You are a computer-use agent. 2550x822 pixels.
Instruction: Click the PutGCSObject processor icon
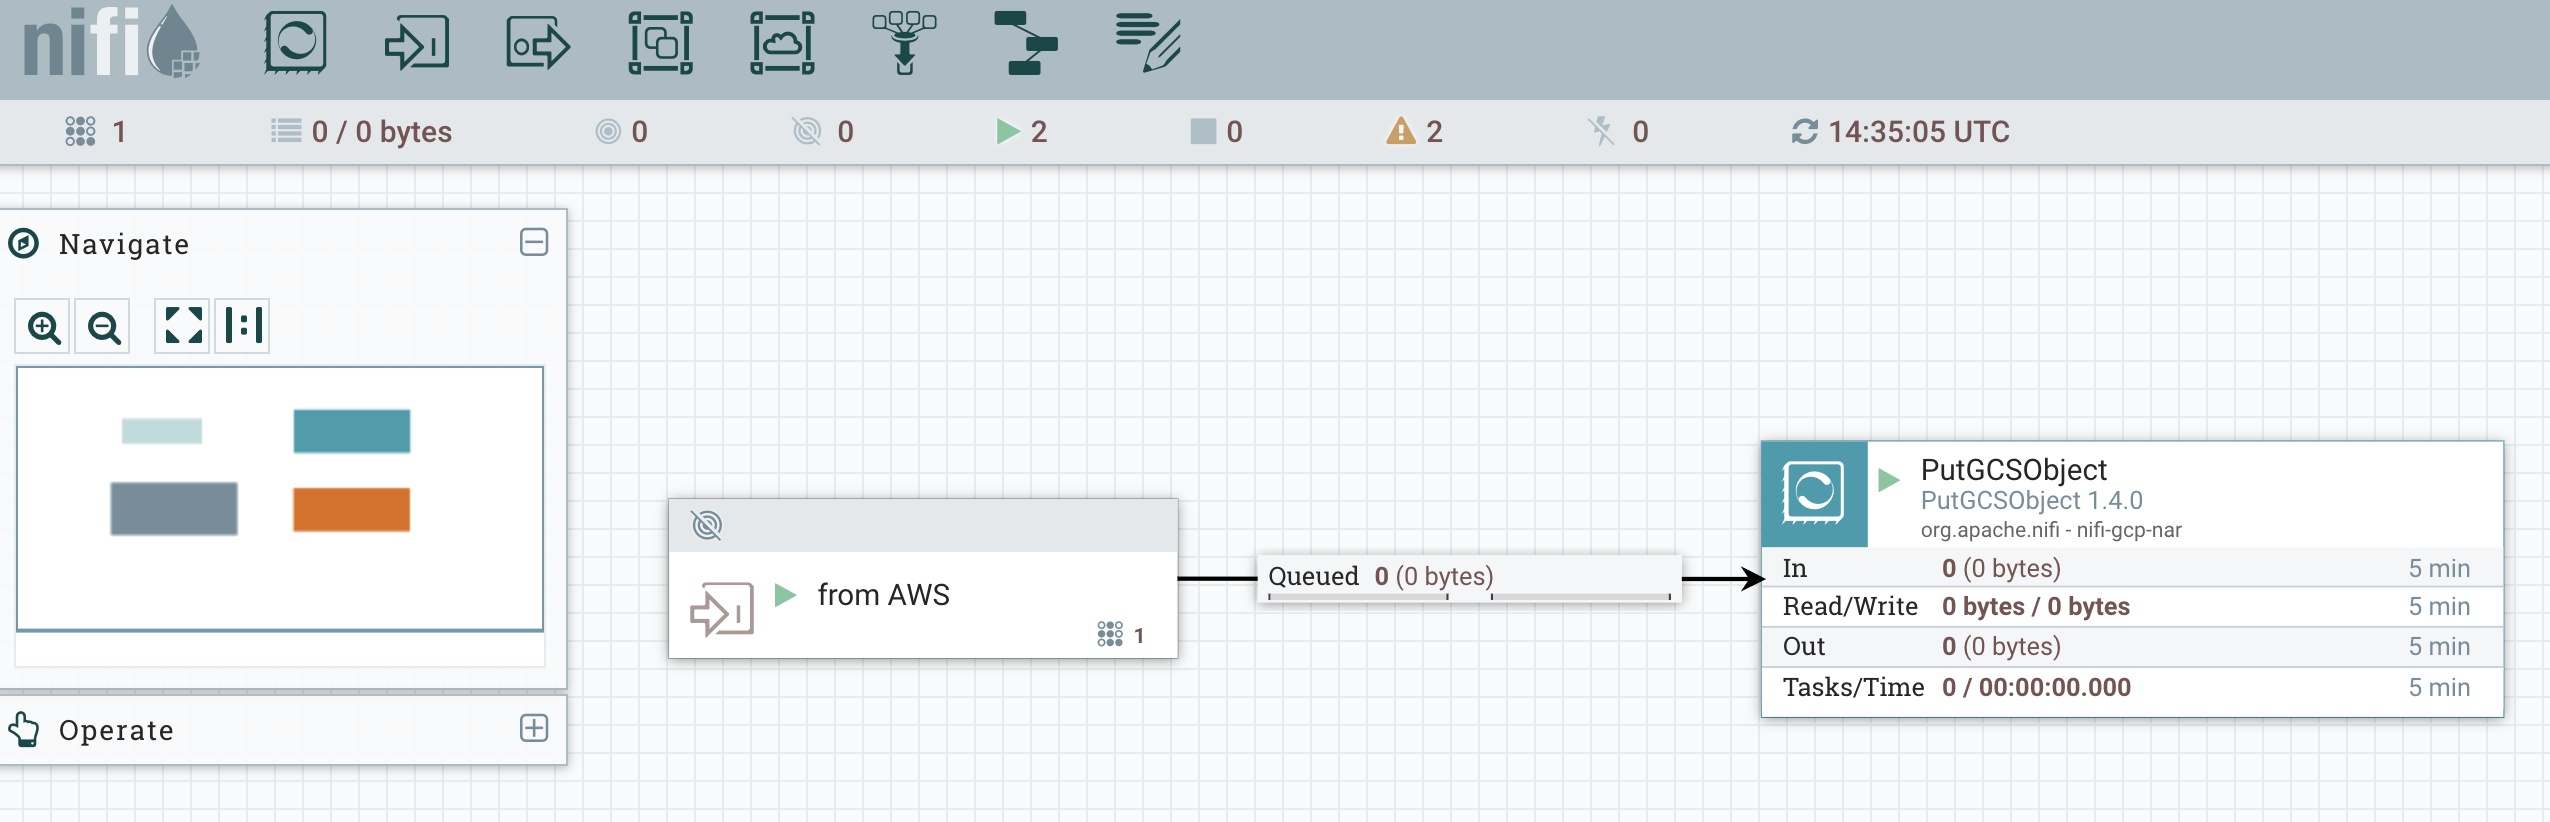[x=1813, y=493]
